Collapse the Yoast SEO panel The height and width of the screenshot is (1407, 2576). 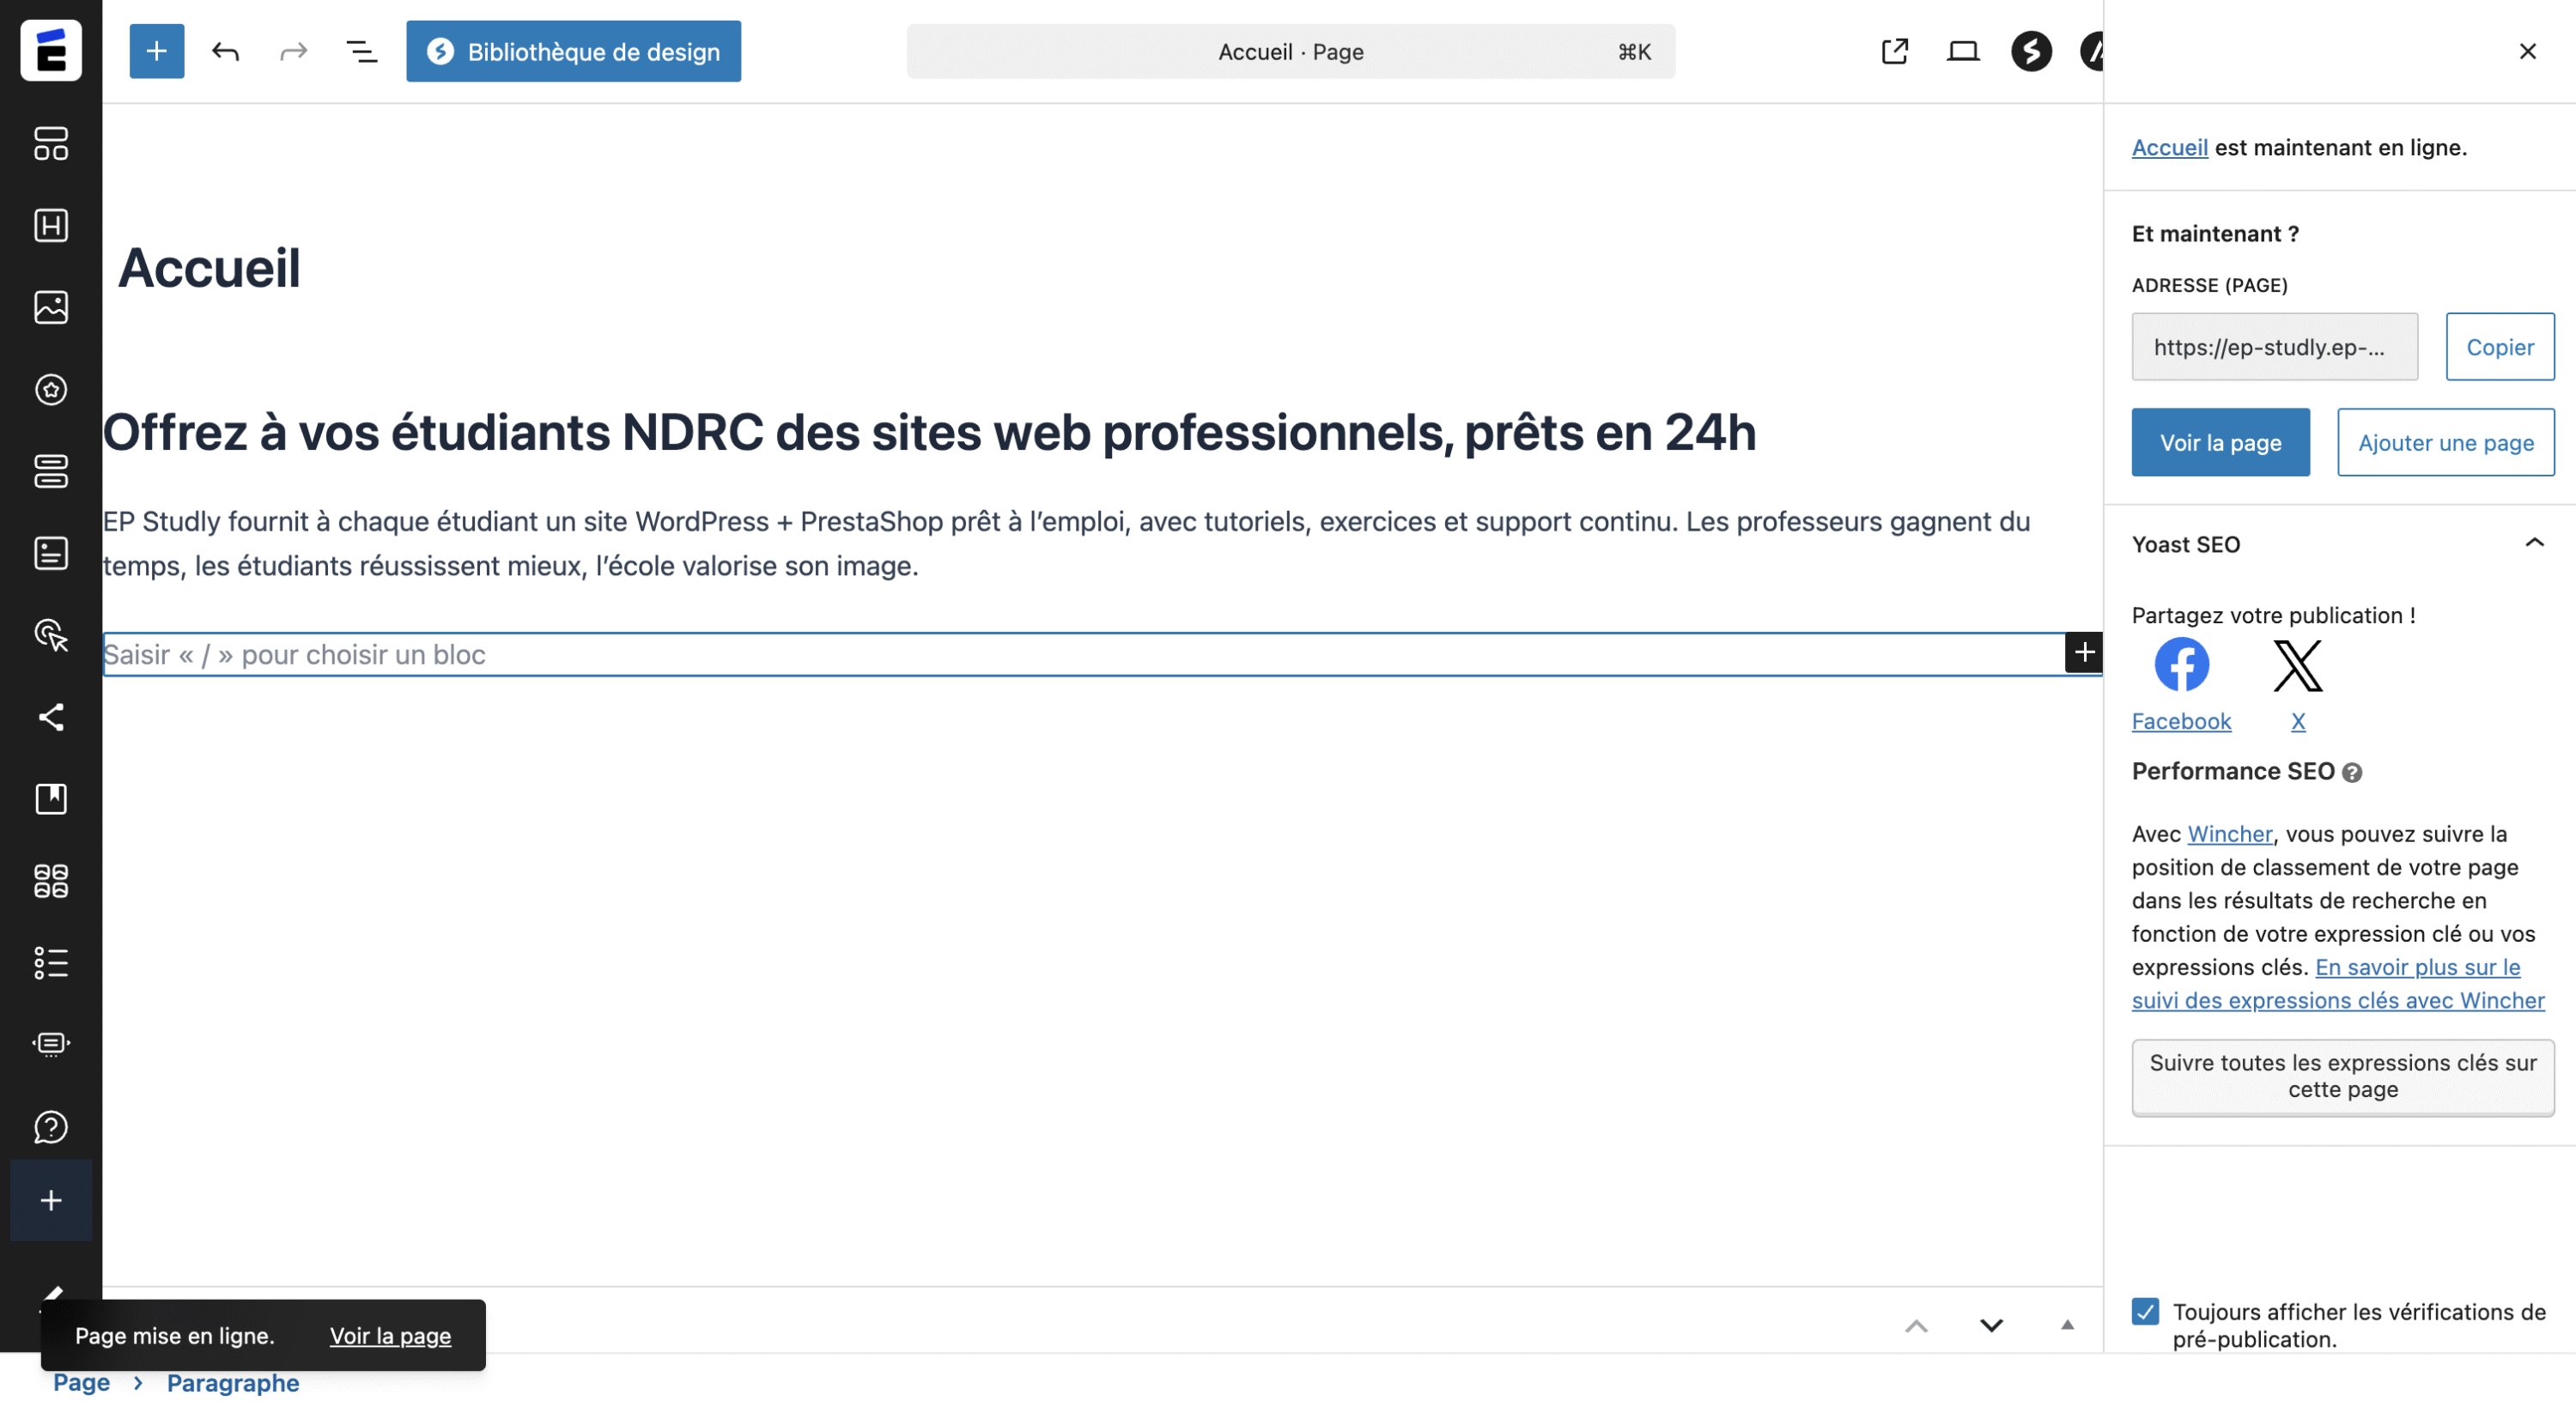(2533, 543)
